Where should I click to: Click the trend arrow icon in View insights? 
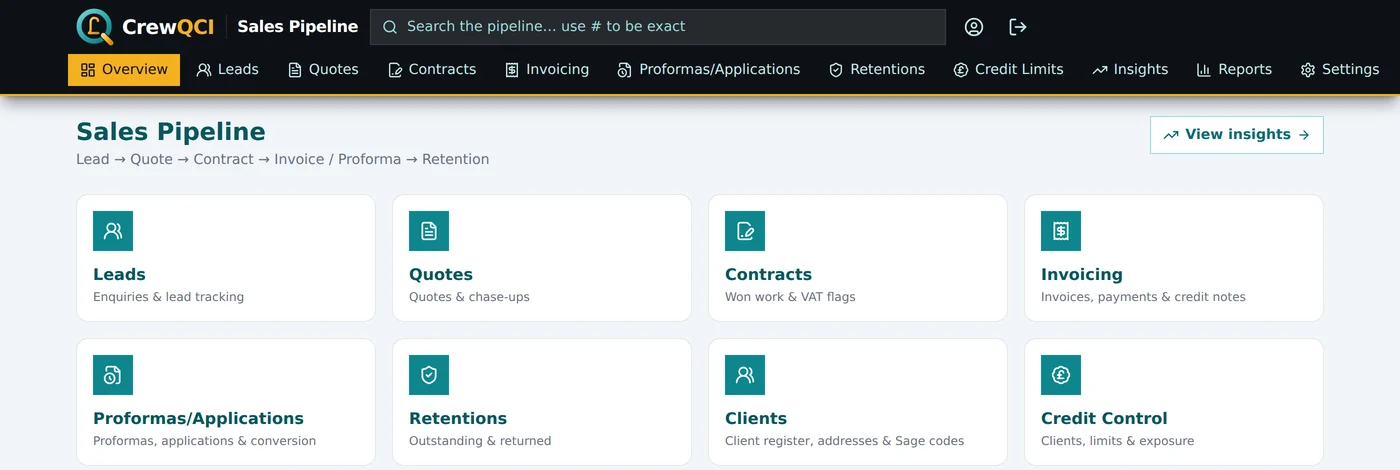pyautogui.click(x=1171, y=135)
